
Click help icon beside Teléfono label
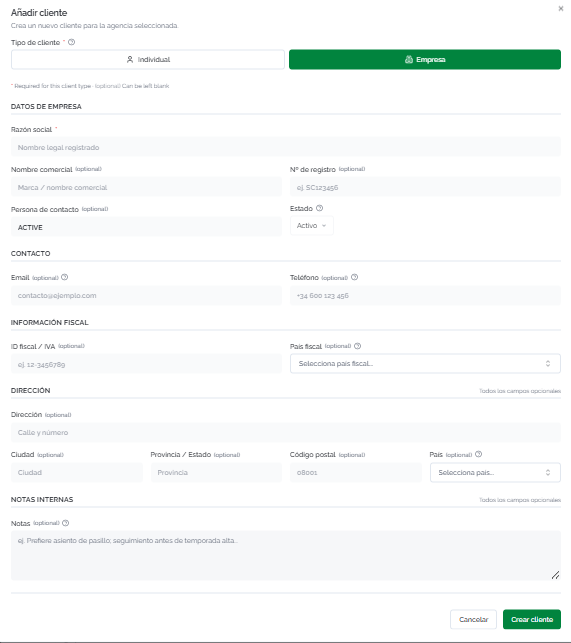coord(355,277)
